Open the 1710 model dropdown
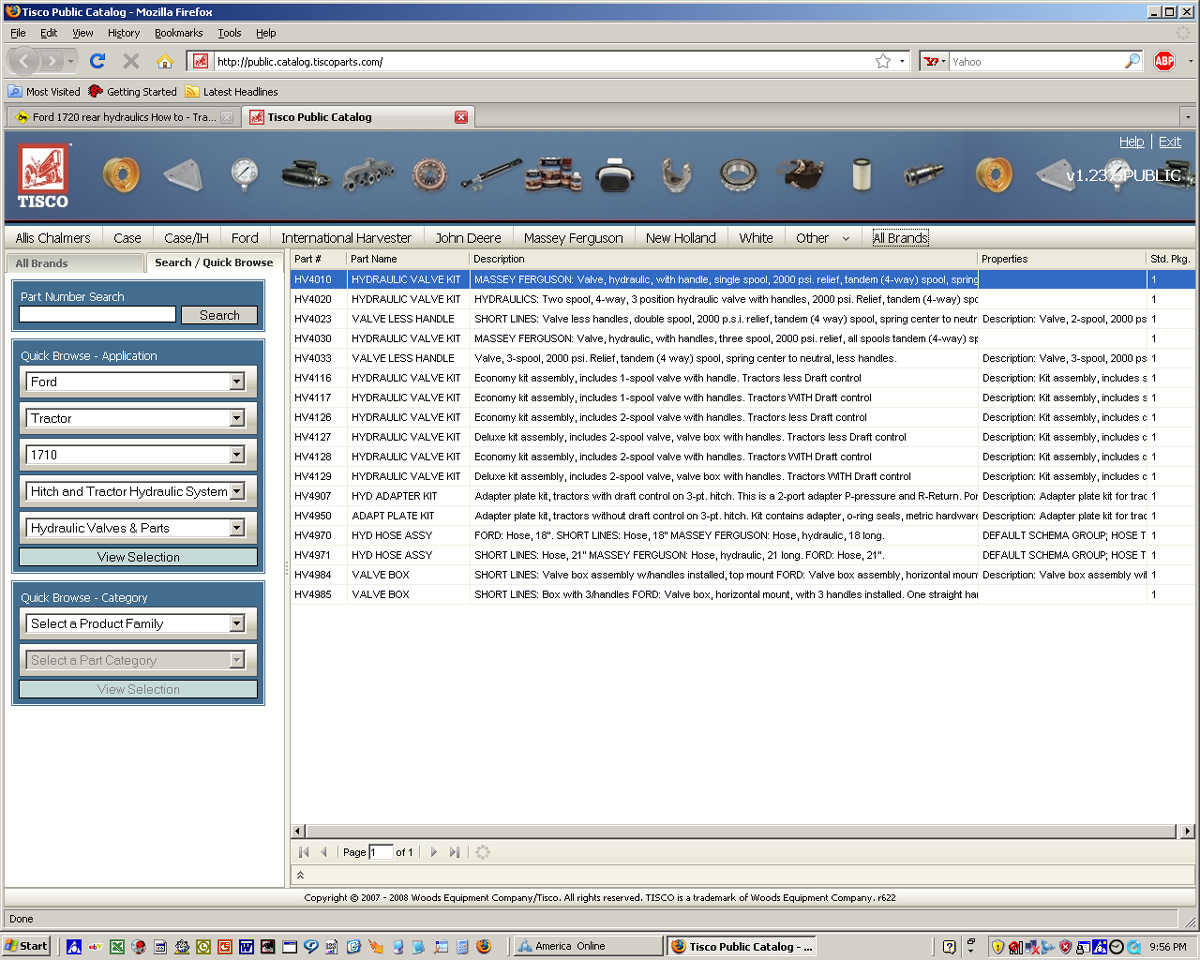 [237, 455]
